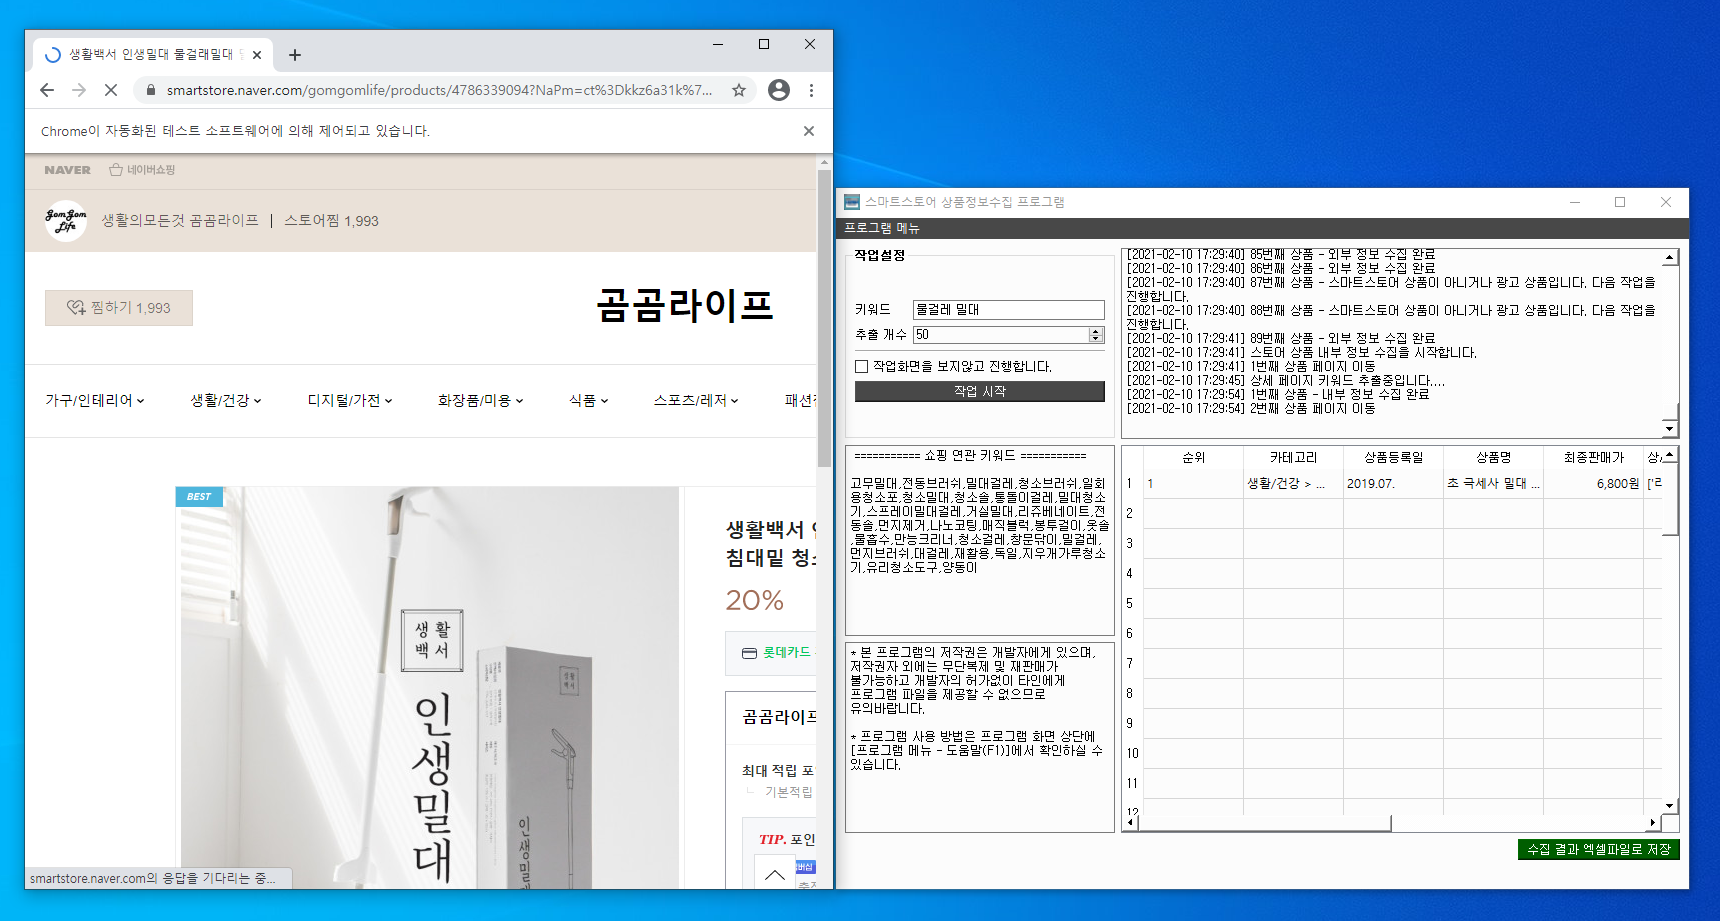Click the GomGom Life store logo
1720x921 pixels.
pyautogui.click(x=66, y=220)
